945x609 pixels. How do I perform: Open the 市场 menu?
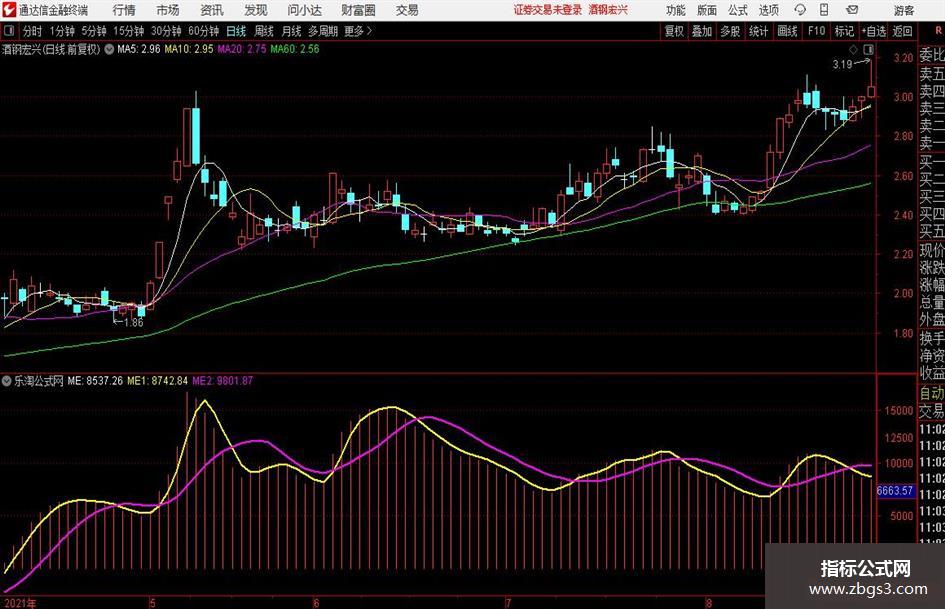[x=168, y=10]
